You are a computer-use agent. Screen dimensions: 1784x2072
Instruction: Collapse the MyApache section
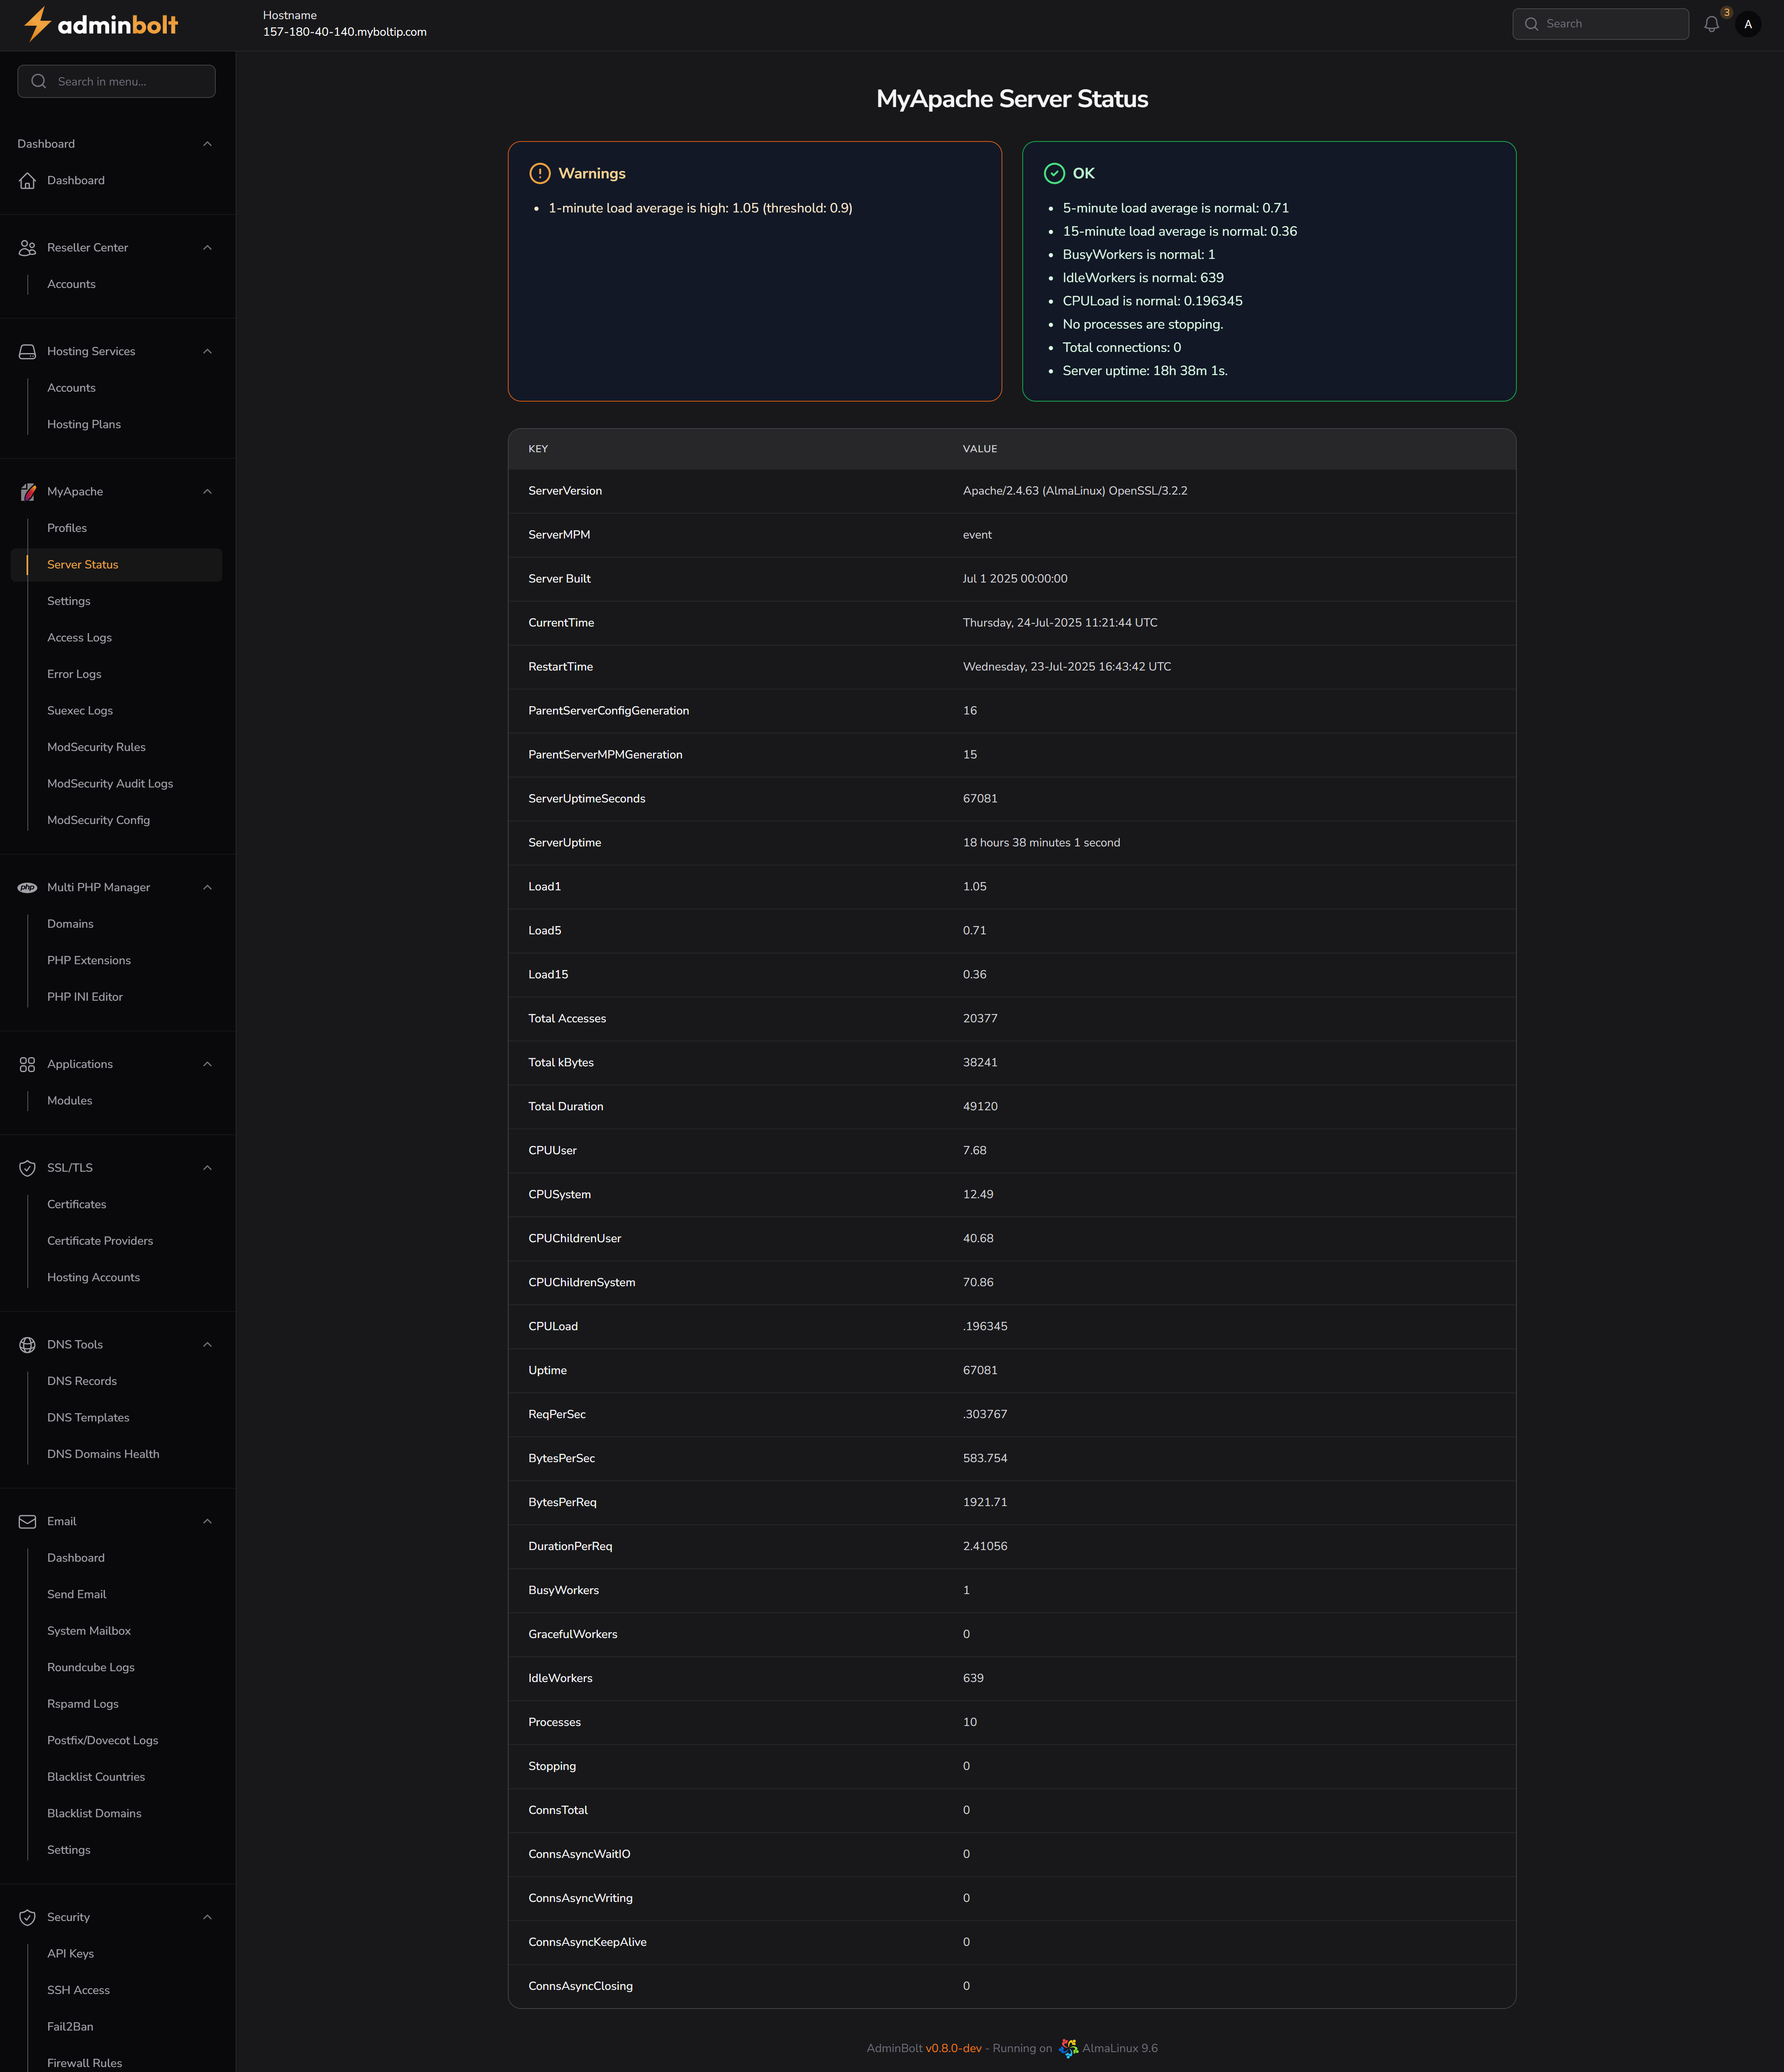tap(207, 491)
